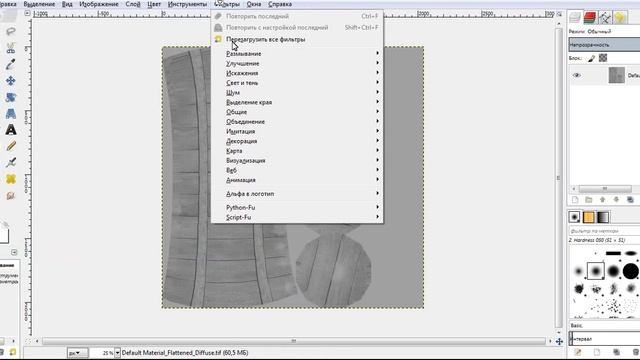The width and height of the screenshot is (640, 360).
Task: Adjust the layer opacity slider
Action: click(604, 44)
